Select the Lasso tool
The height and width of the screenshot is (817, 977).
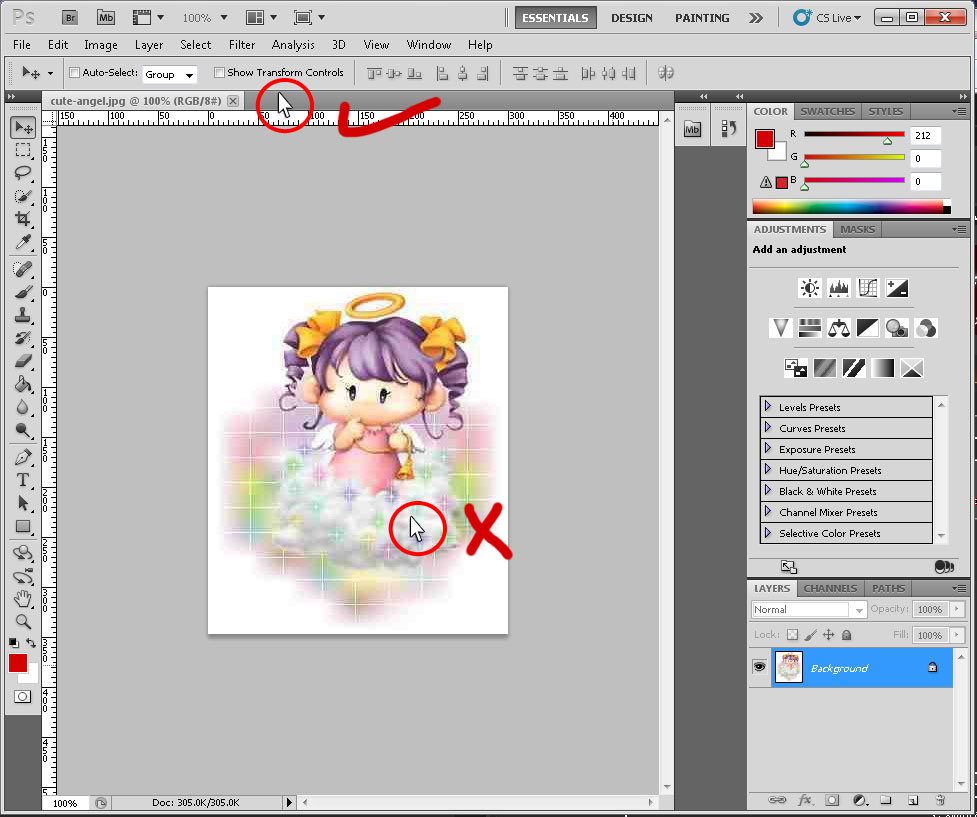point(23,173)
